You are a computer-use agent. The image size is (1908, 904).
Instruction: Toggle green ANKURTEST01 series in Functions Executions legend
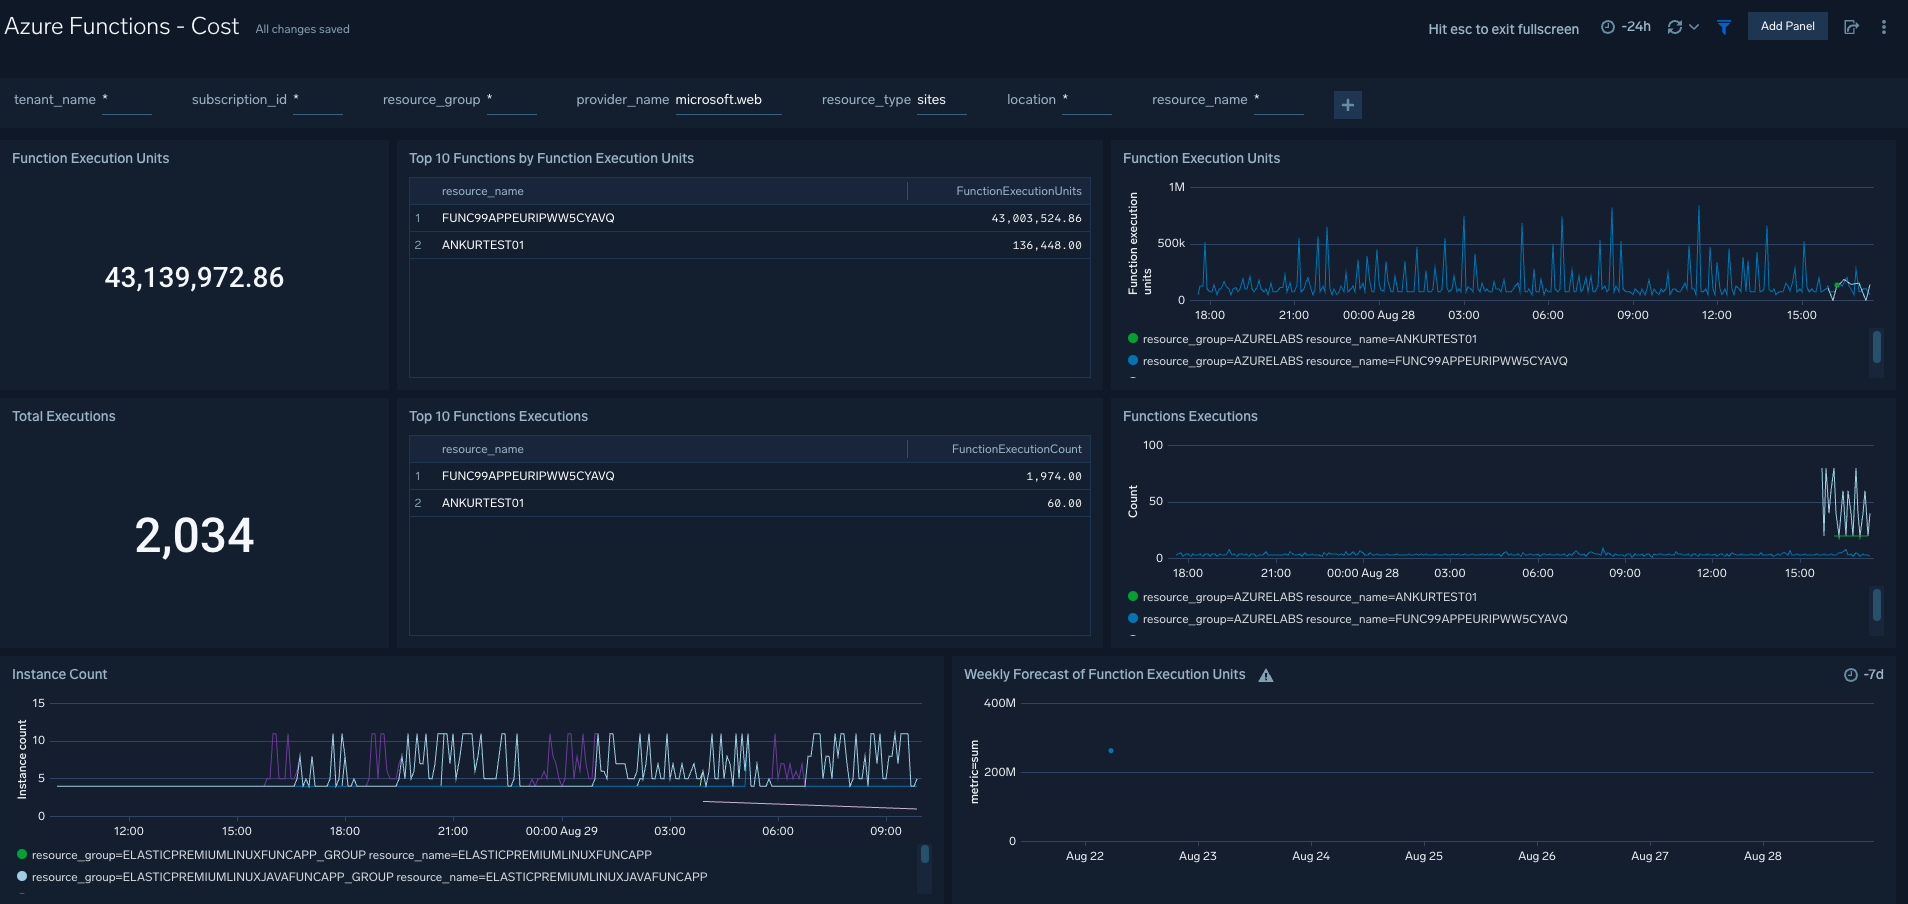click(1301, 597)
